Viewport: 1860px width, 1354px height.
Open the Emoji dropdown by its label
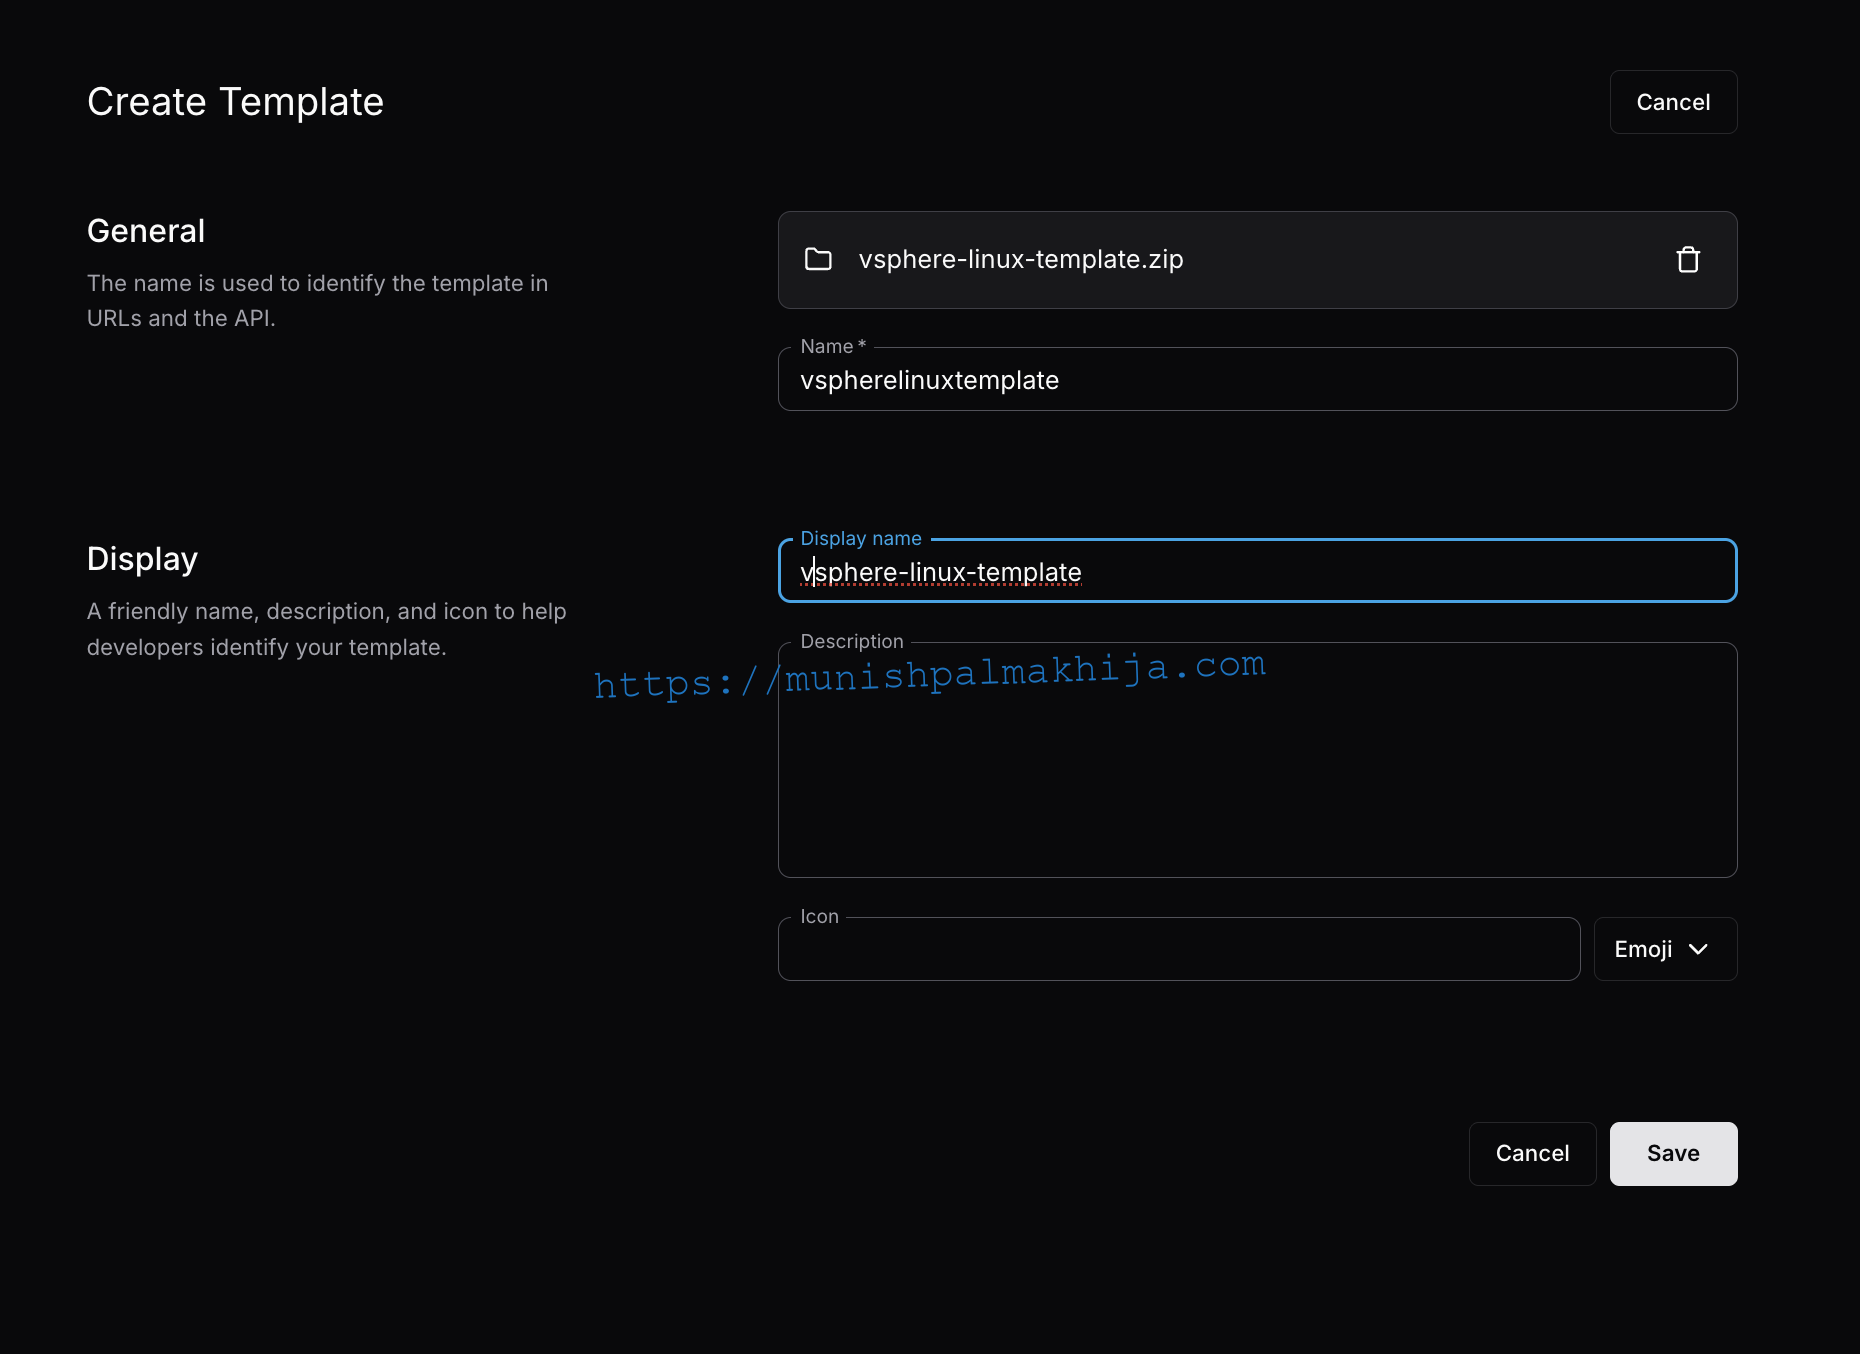[1643, 949]
